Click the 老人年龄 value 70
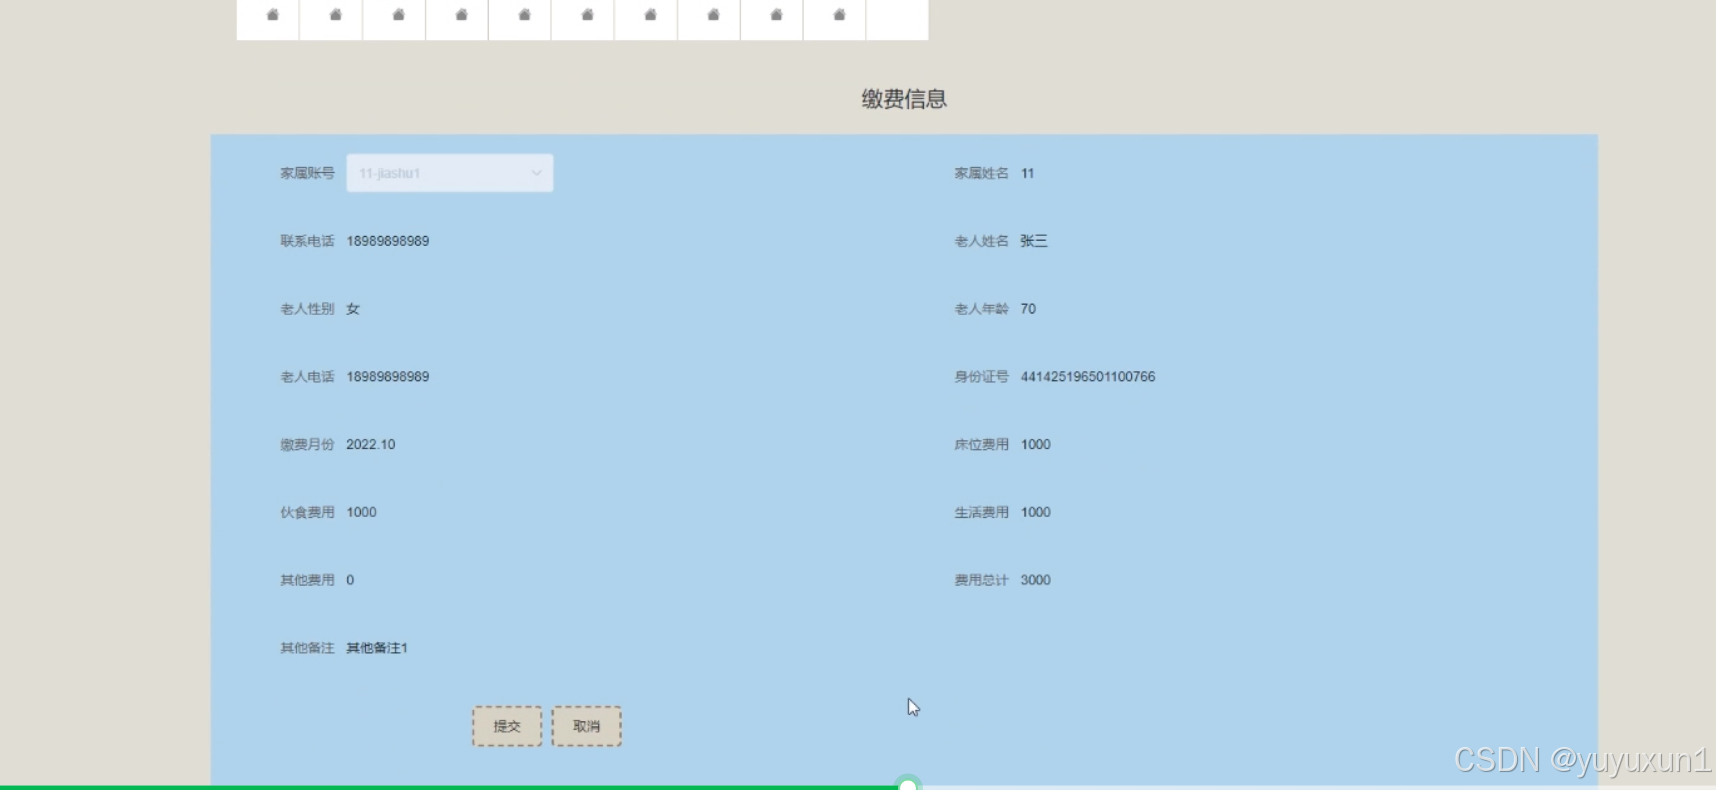Viewport: 1716px width, 790px height. point(1028,309)
